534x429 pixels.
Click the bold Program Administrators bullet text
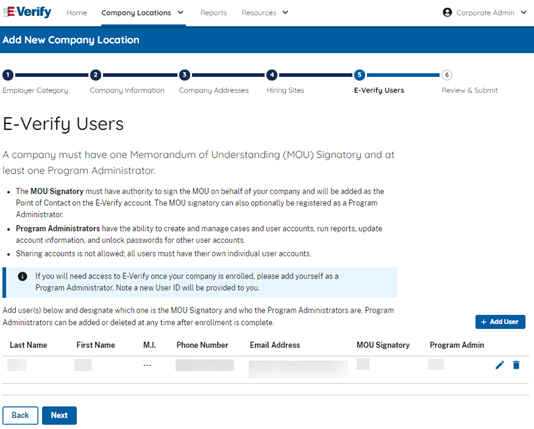pyautogui.click(x=58, y=228)
